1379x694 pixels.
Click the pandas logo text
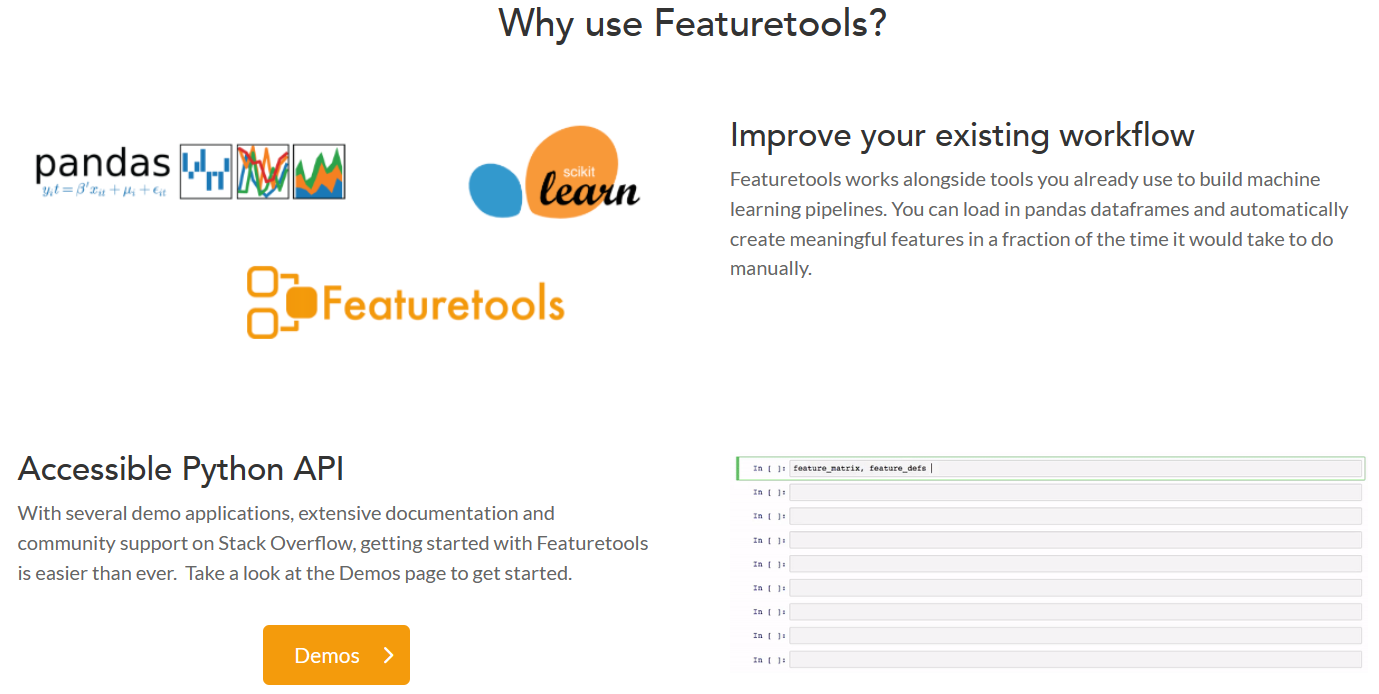tap(102, 163)
